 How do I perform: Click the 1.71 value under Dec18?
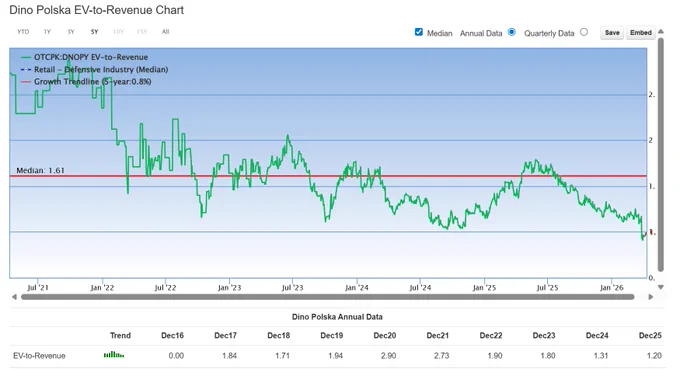(x=282, y=356)
